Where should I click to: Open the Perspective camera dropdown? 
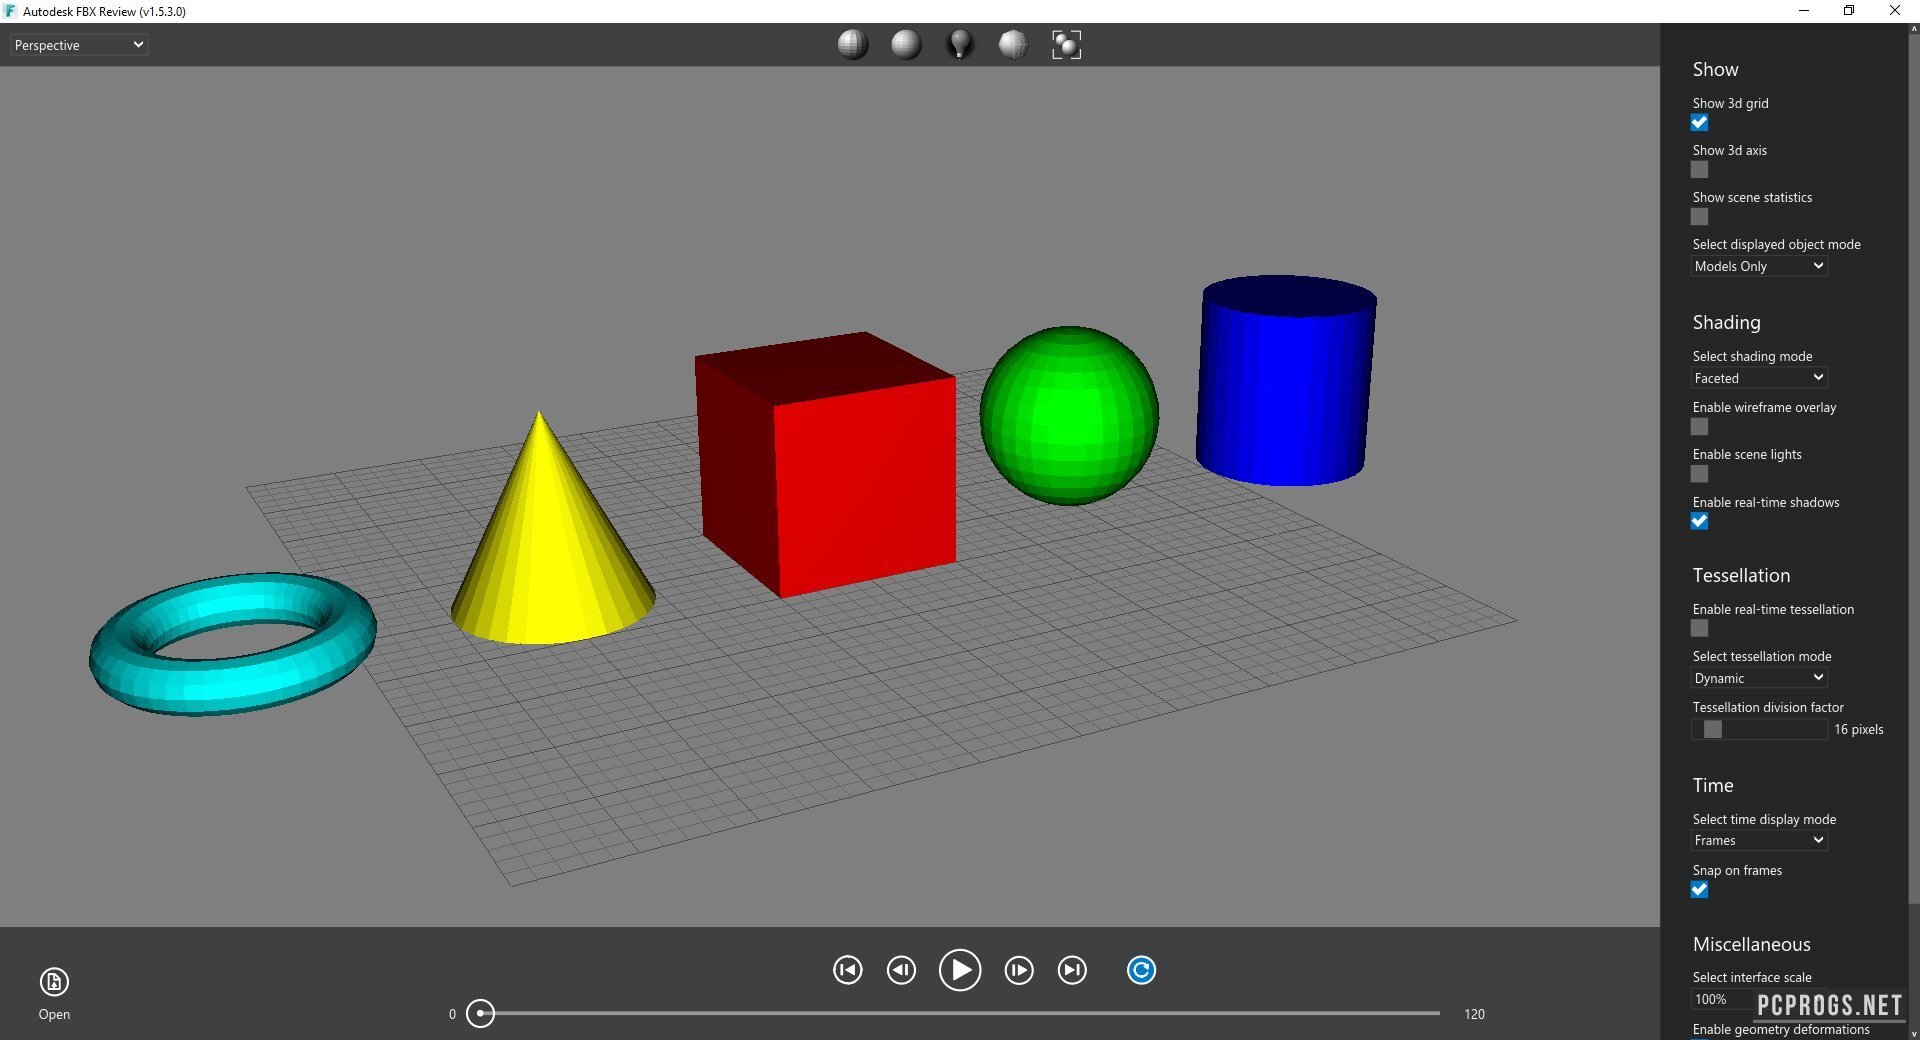(x=79, y=45)
